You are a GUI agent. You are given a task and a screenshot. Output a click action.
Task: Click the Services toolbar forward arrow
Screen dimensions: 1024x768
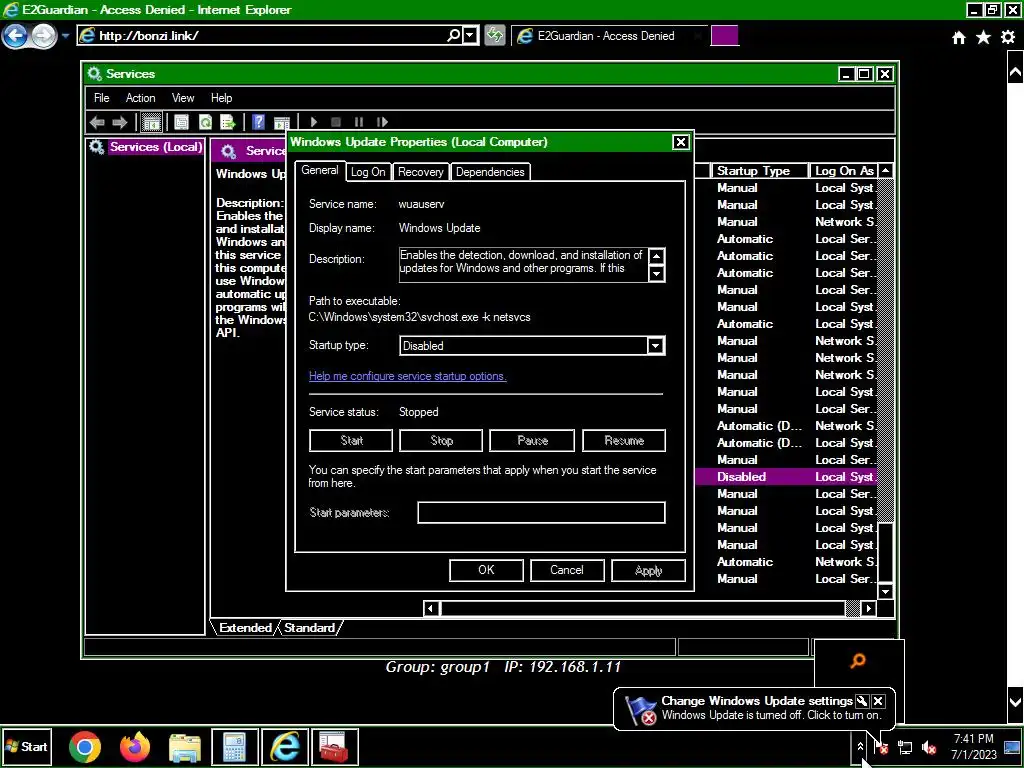(x=120, y=122)
